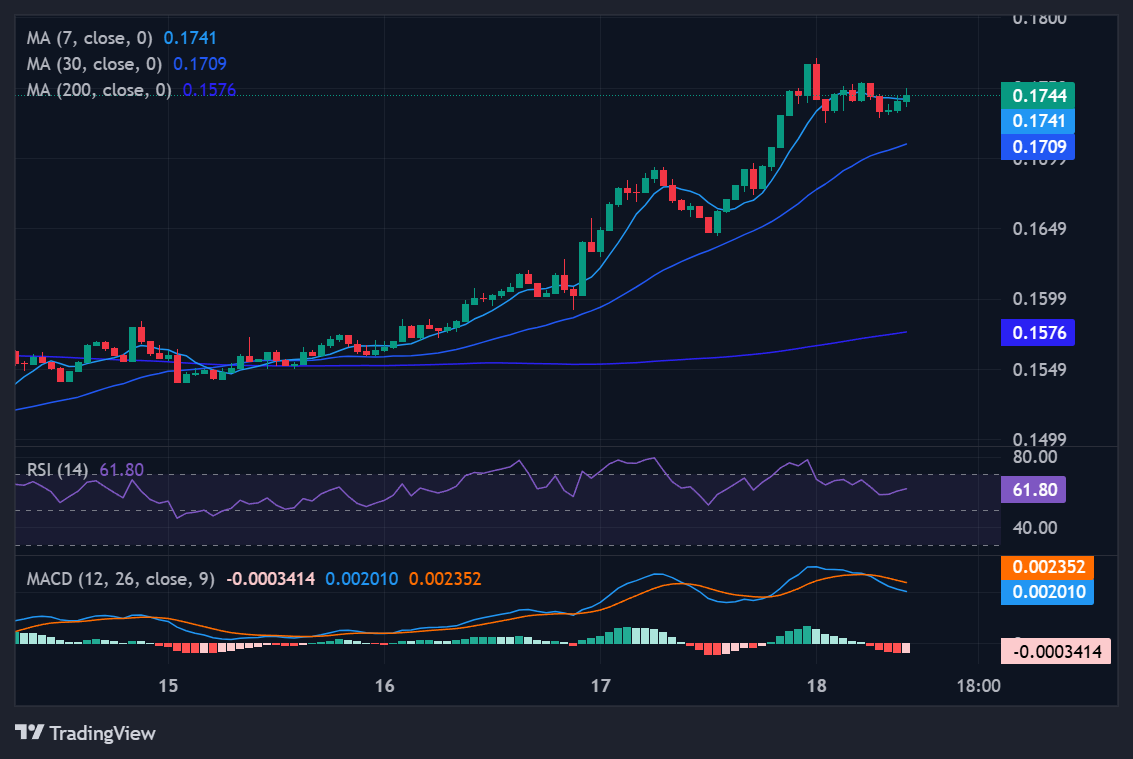Click the green 0.1744 current price tag
This screenshot has width=1133, height=759.
(x=1039, y=96)
